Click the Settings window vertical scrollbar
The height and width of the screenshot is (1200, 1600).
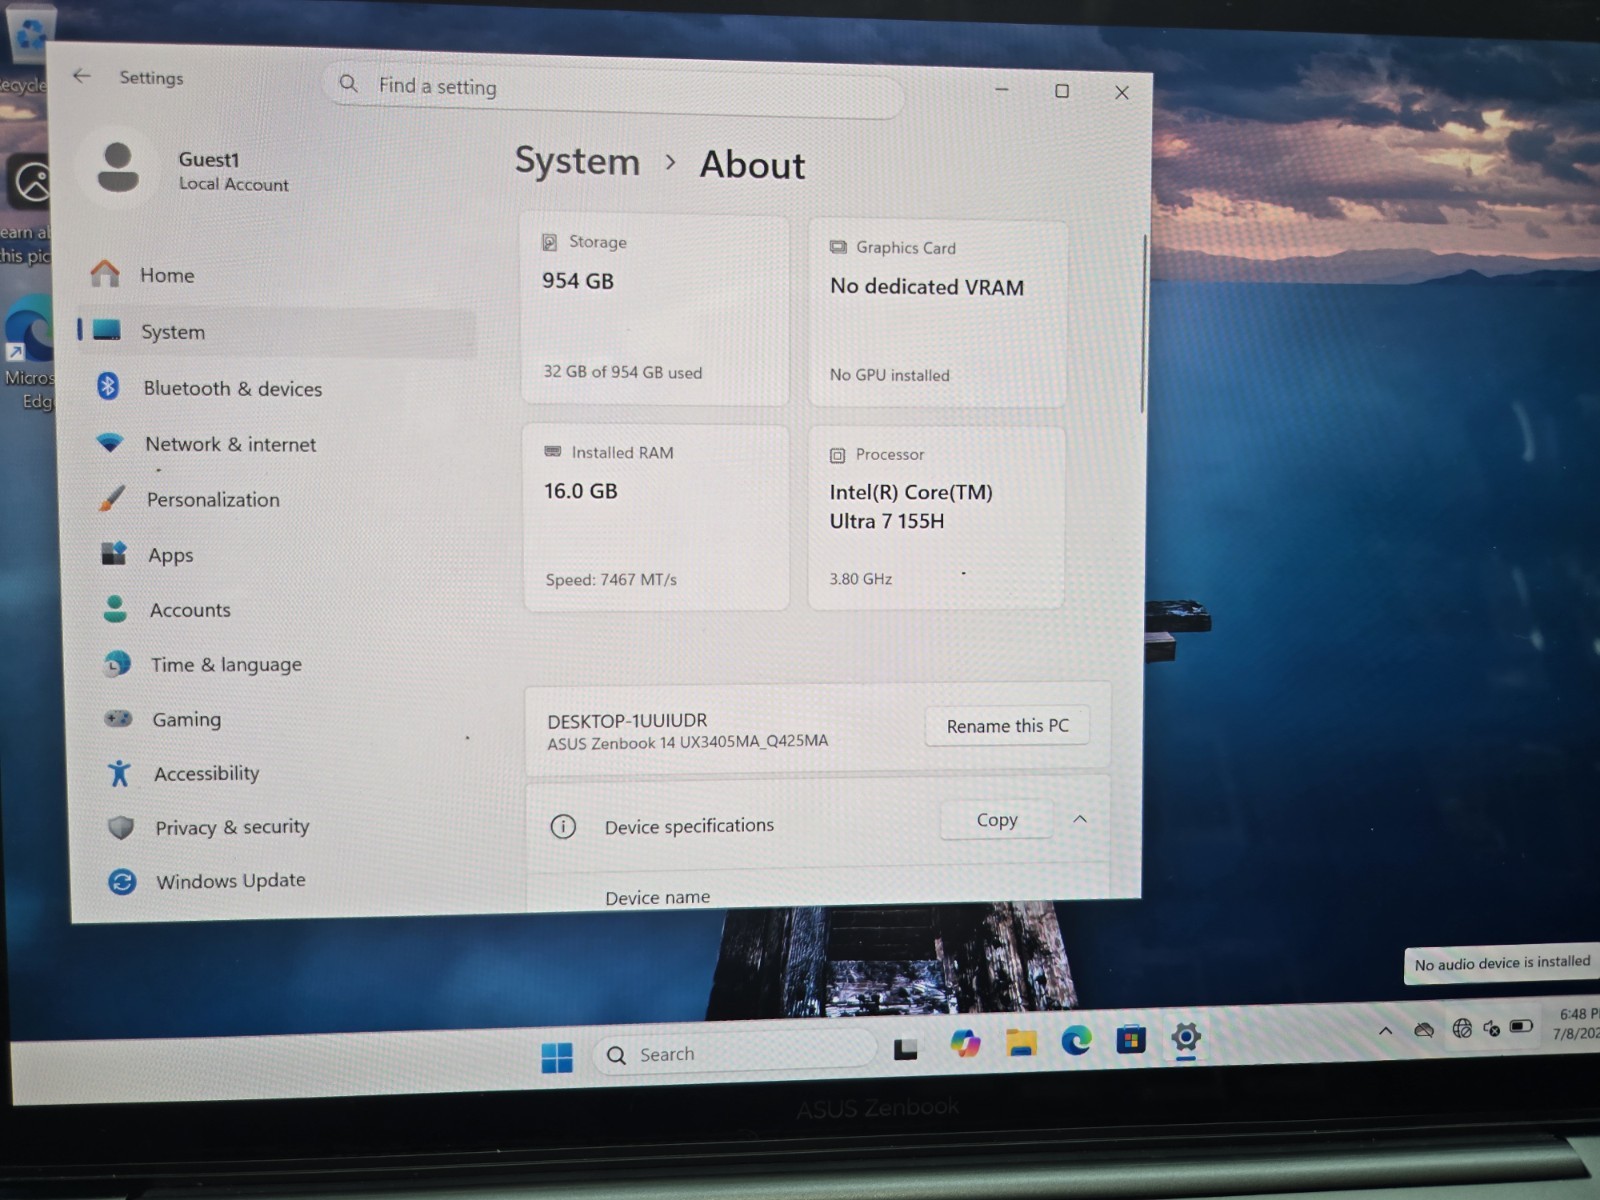[x=1143, y=323]
